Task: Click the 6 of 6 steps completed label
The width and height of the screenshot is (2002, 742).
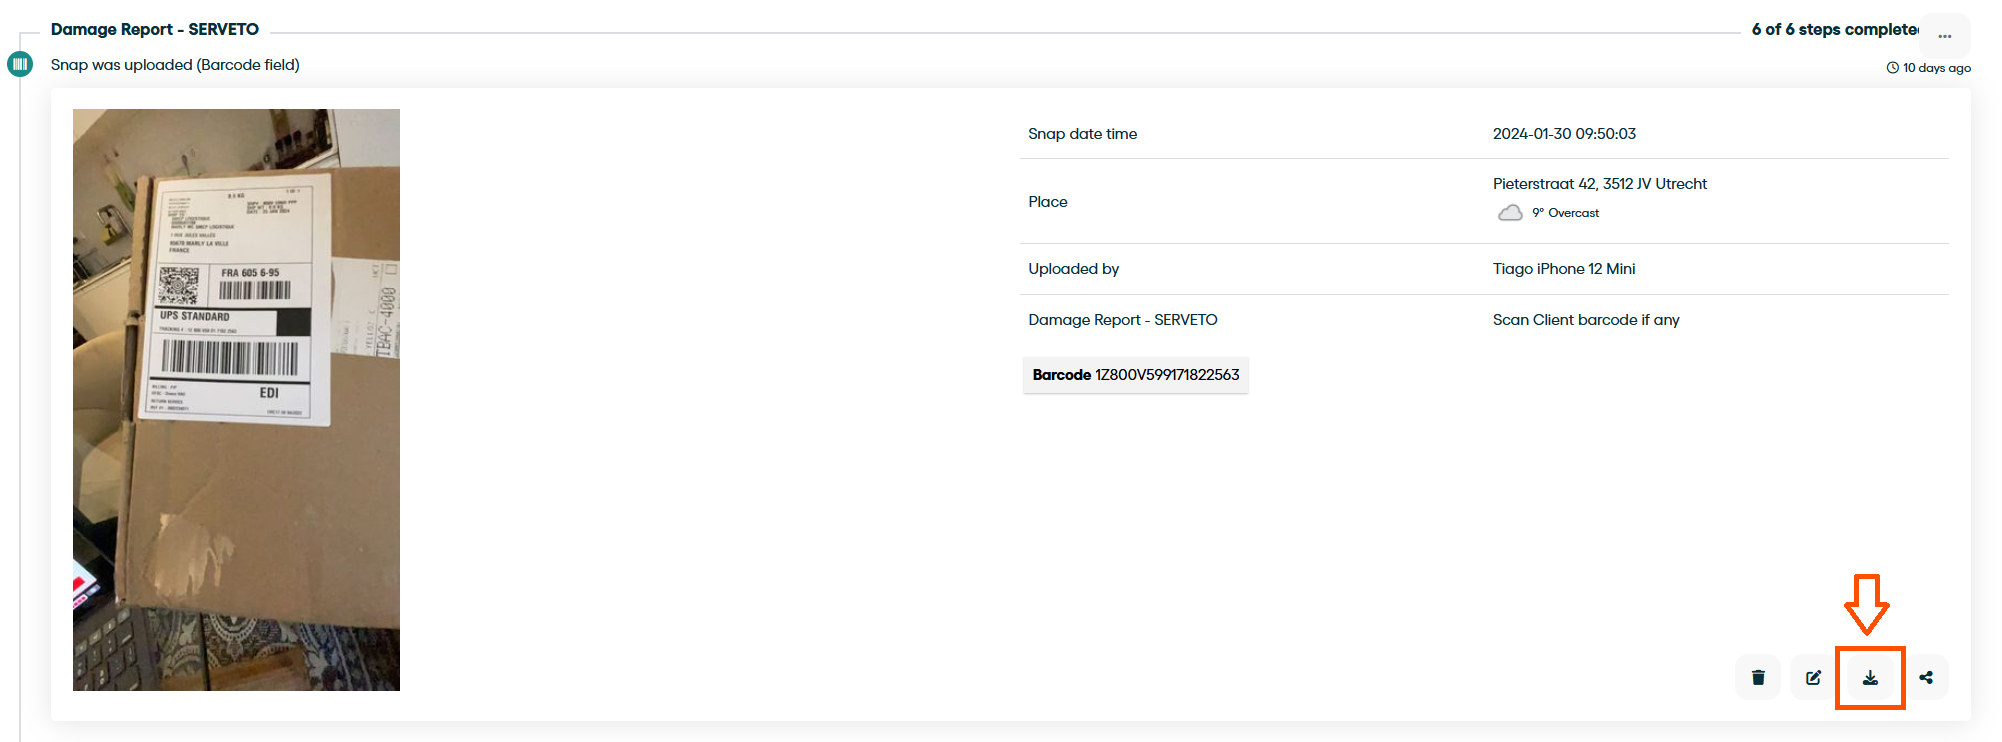Action: (1835, 29)
